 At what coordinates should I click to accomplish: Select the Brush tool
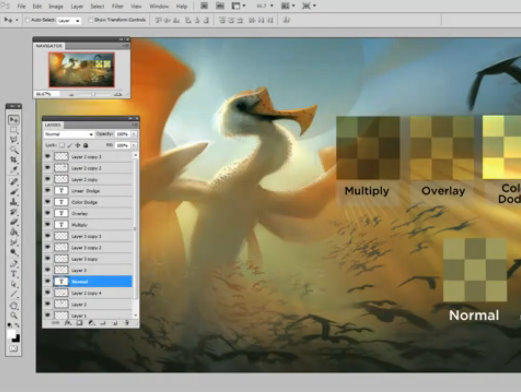pos(14,192)
